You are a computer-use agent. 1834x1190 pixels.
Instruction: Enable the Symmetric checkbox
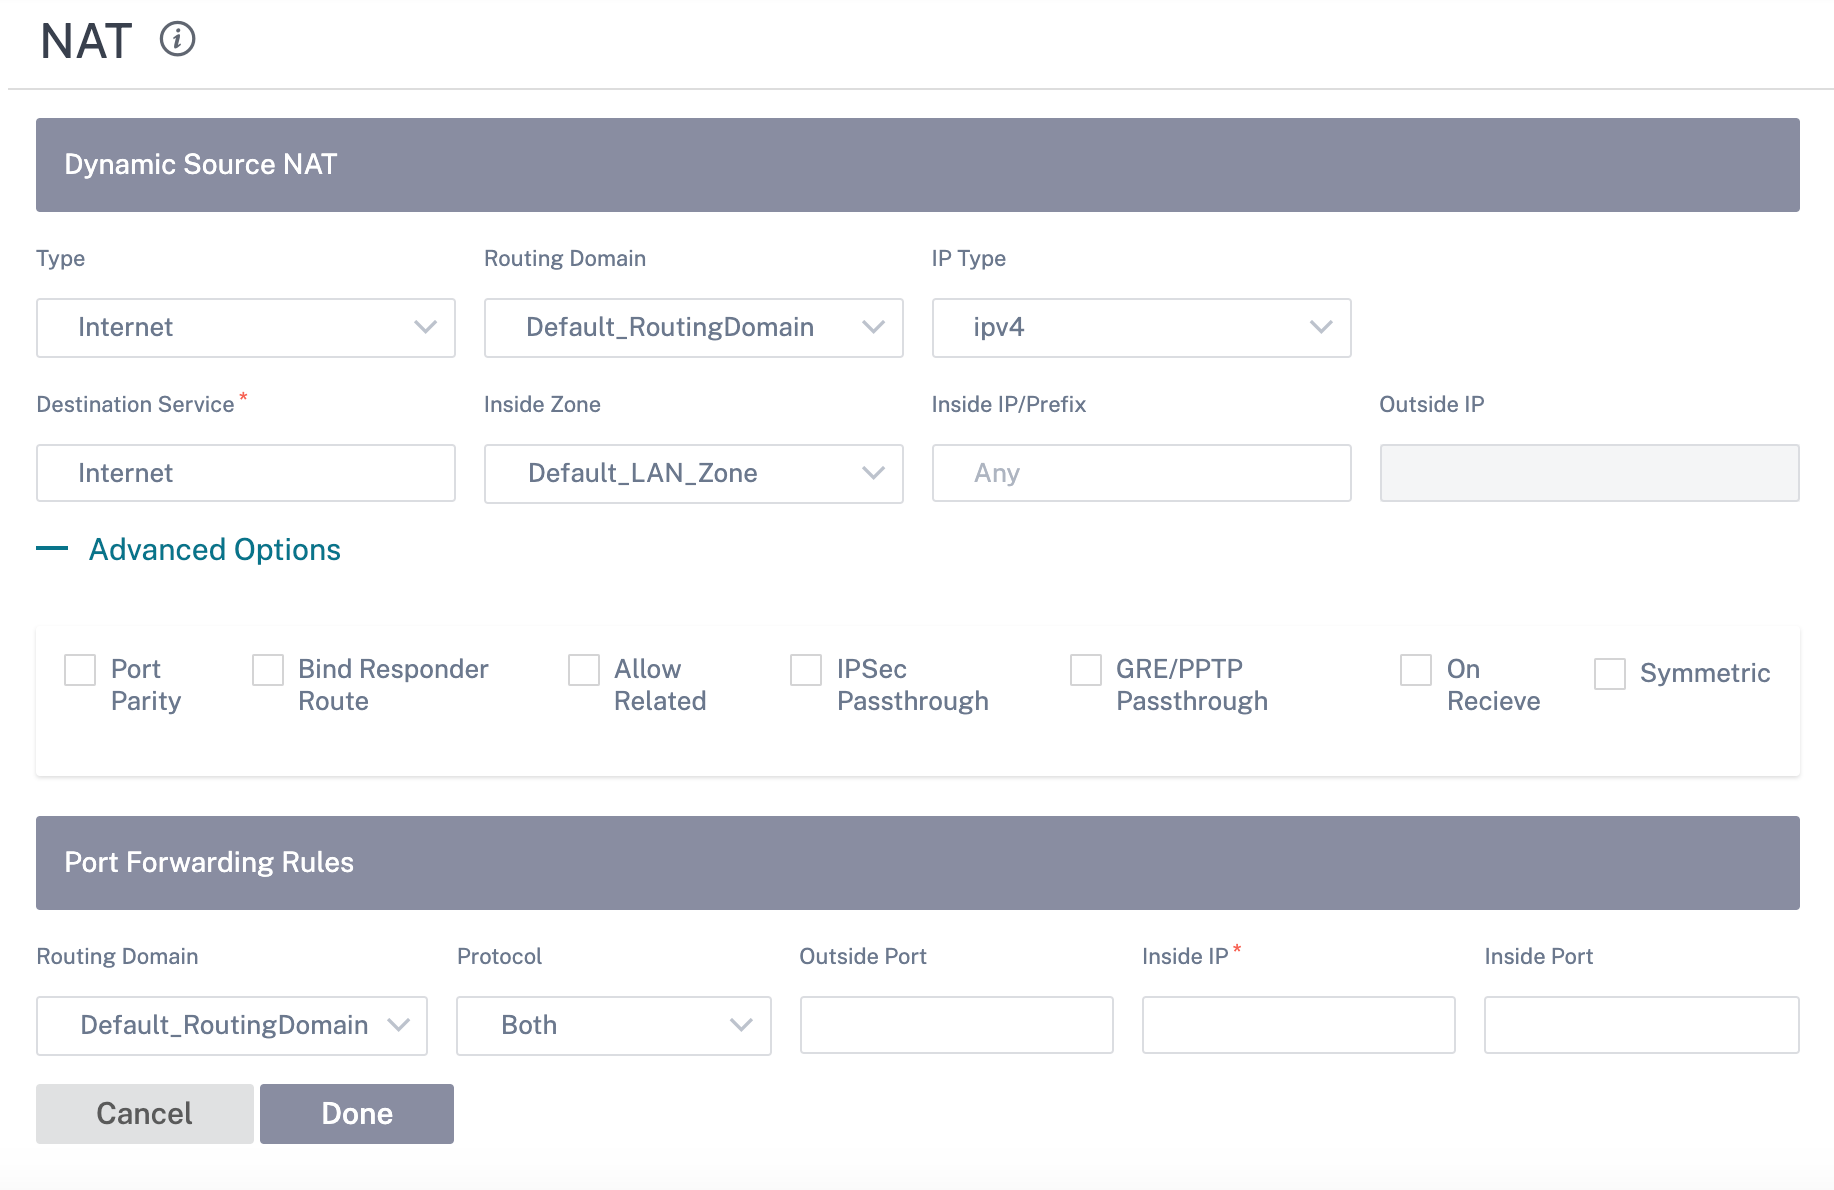(1610, 674)
